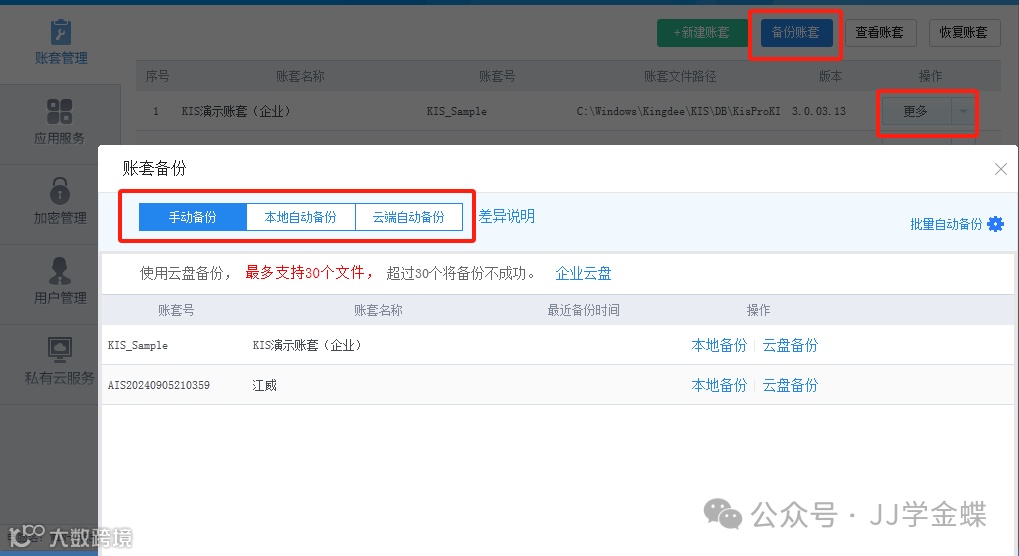The height and width of the screenshot is (556, 1019).
Task: Open 账套管理 sidebar icon
Action: pos(60,32)
